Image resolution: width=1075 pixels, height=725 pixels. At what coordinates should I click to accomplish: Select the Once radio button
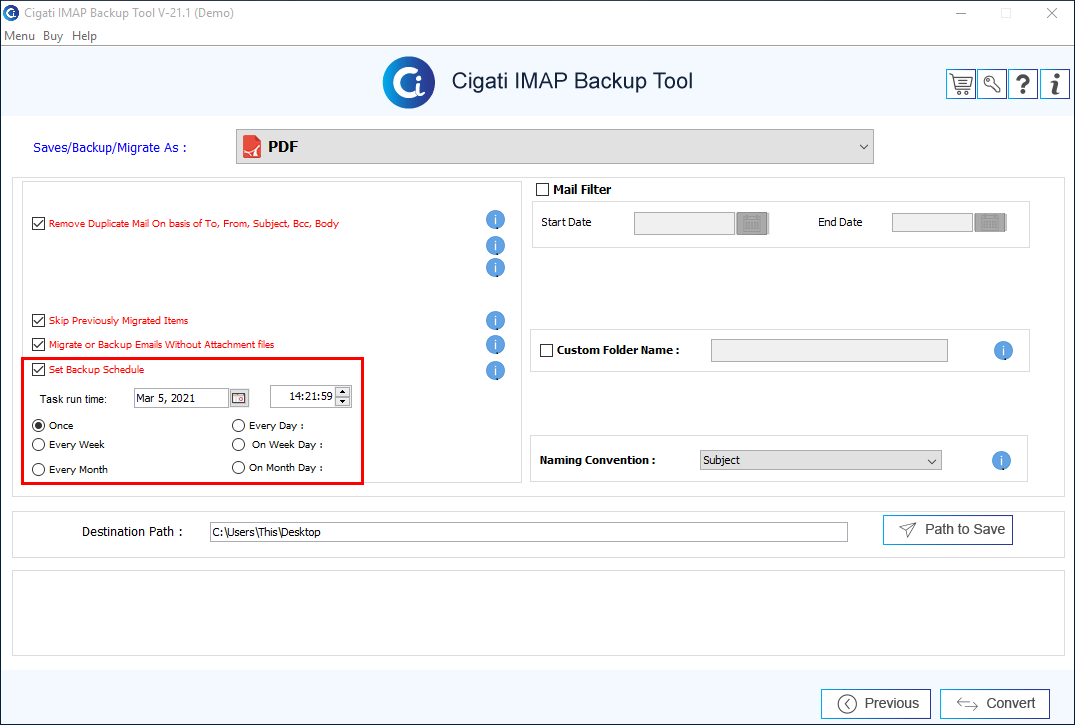pos(38,426)
